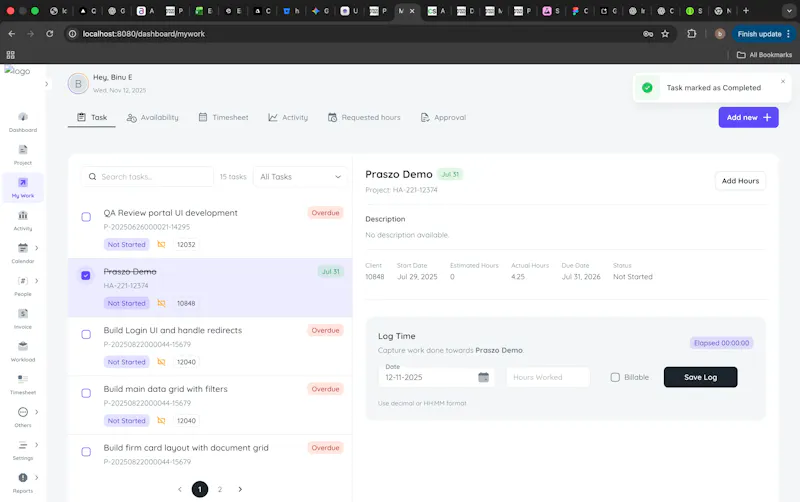
Task: Click non-billable icon on Build Login UI task
Action: pos(161,362)
